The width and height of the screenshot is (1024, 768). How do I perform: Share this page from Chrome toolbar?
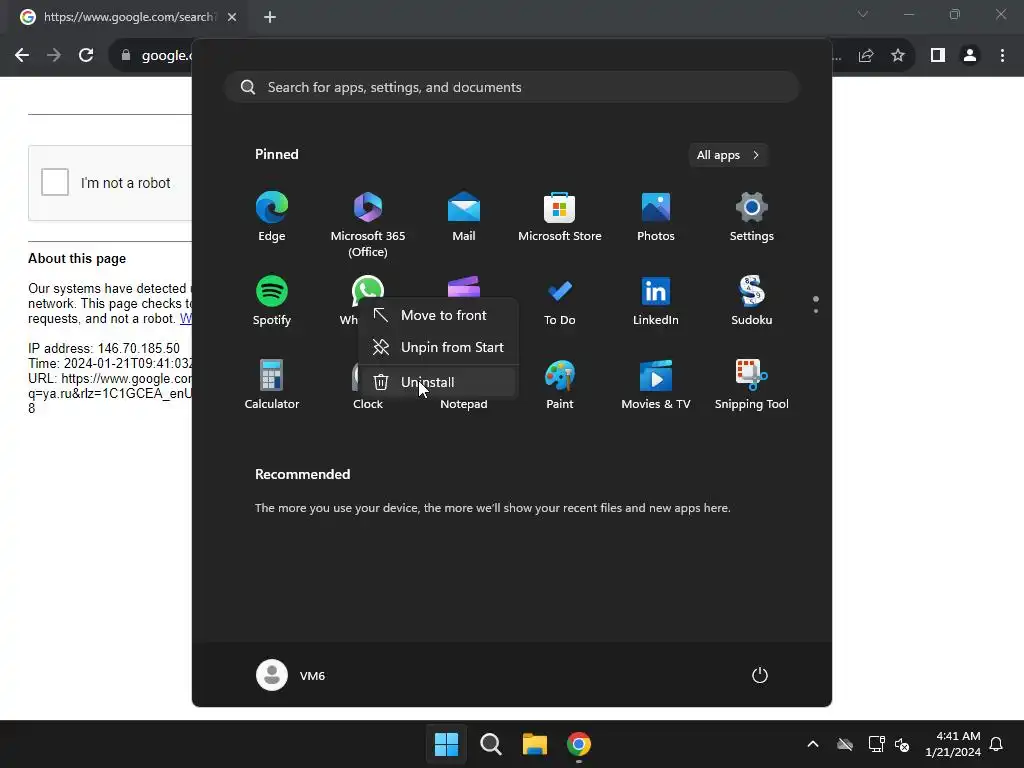tap(866, 56)
